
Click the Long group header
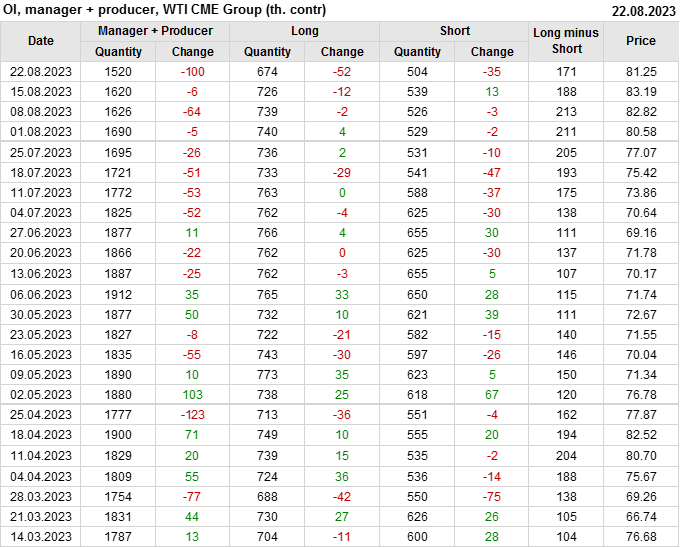pos(305,31)
